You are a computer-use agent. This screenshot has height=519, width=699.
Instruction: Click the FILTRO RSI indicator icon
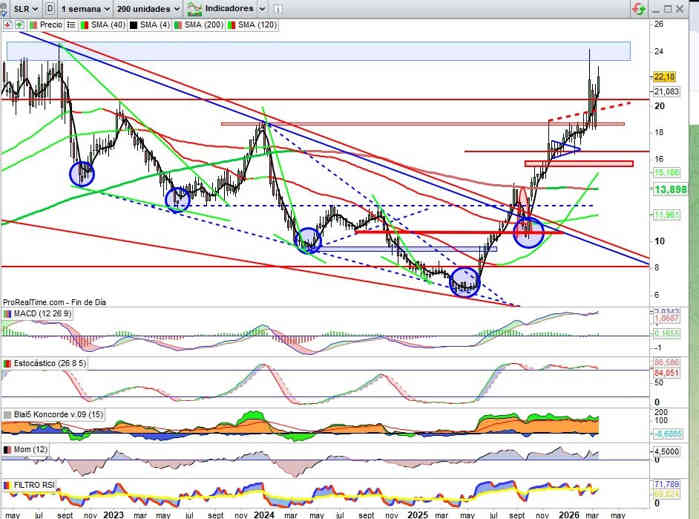(7, 485)
